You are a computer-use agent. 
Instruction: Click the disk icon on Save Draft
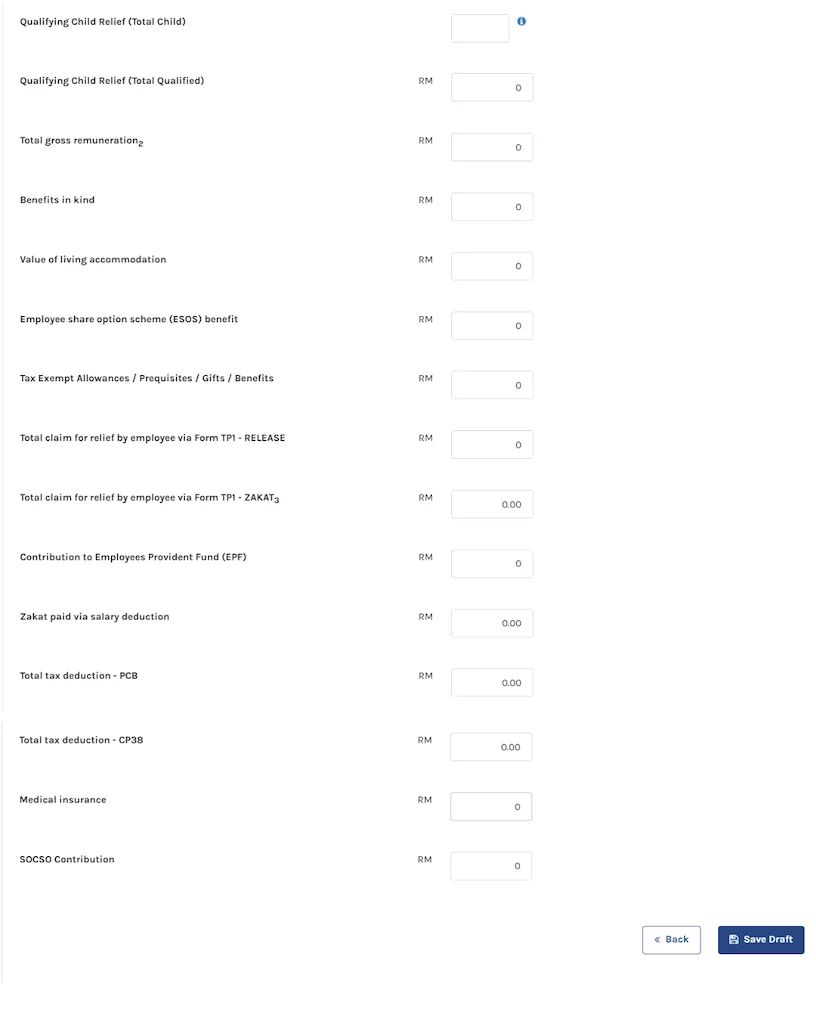(x=734, y=940)
